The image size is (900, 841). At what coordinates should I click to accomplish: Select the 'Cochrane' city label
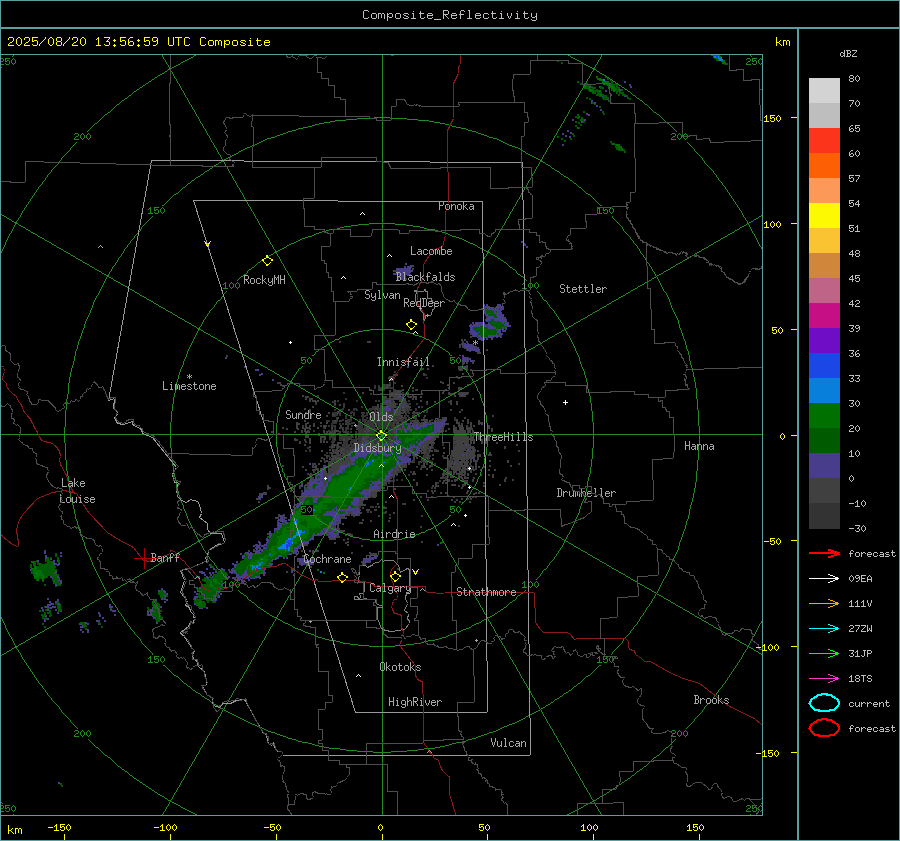[x=327, y=559]
